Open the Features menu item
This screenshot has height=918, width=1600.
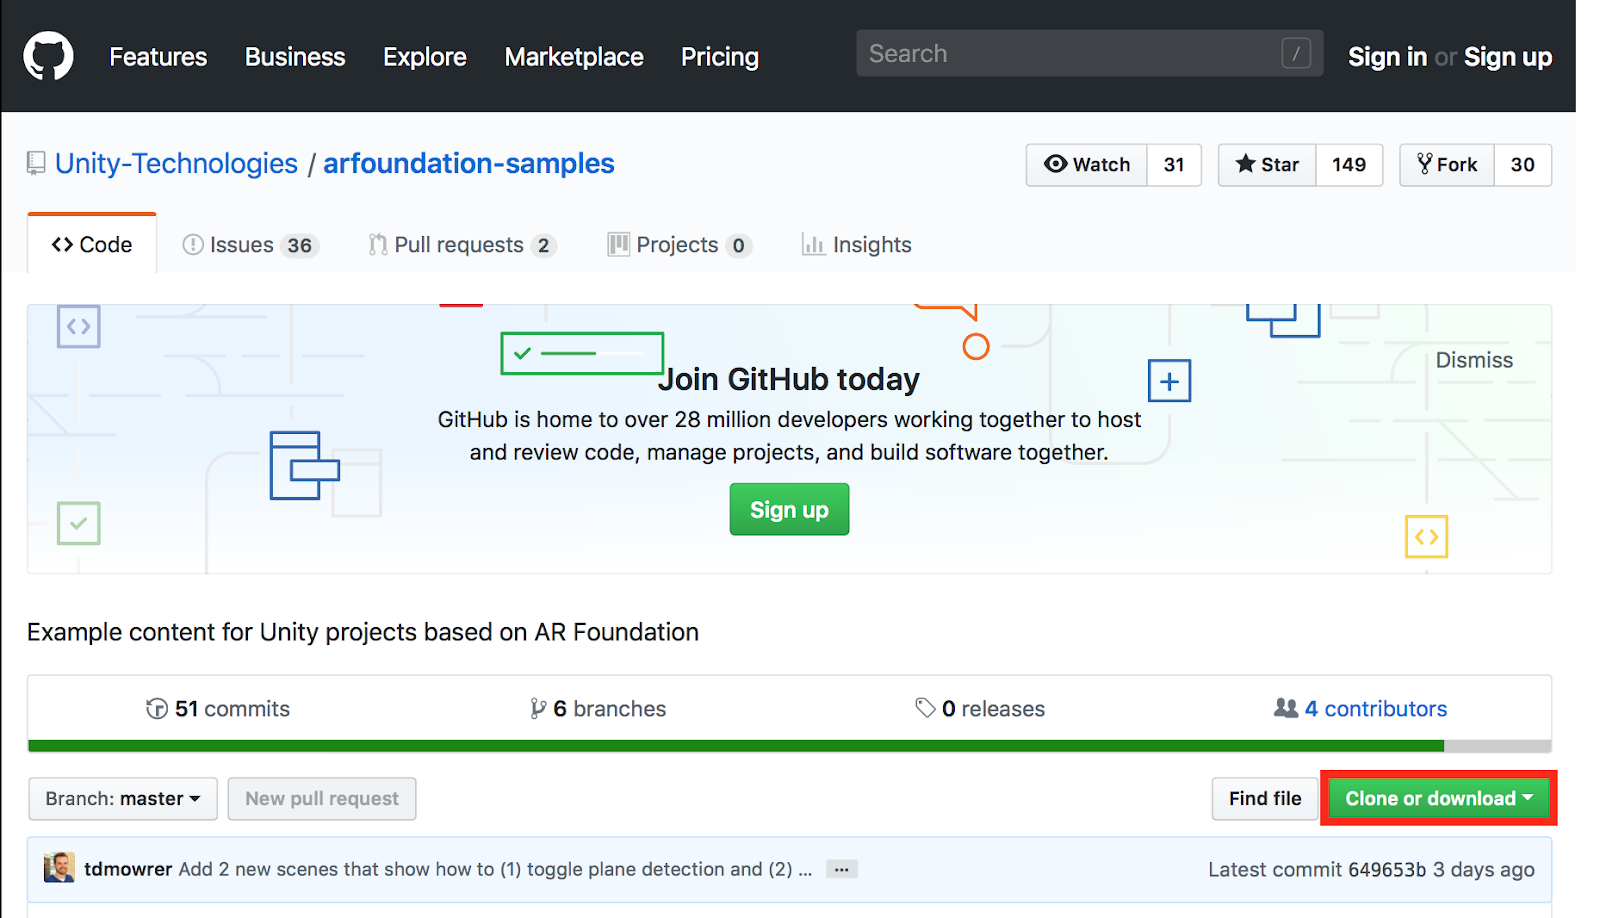pos(158,57)
